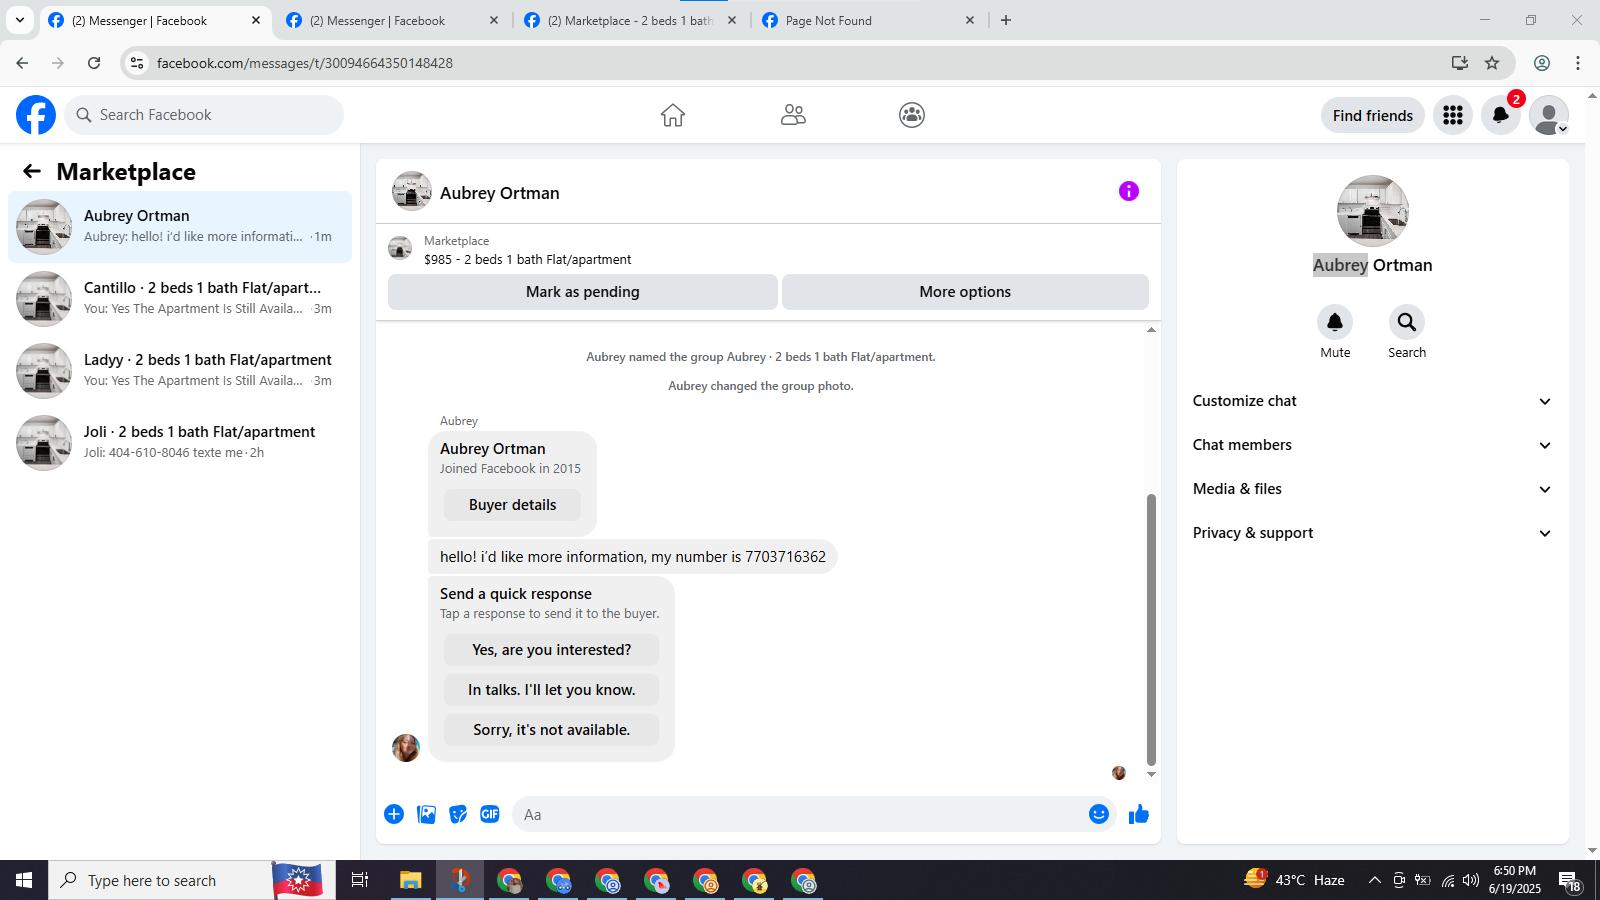This screenshot has width=1600, height=900.
Task: Open the Chrome three-dot menu
Action: 1578,63
